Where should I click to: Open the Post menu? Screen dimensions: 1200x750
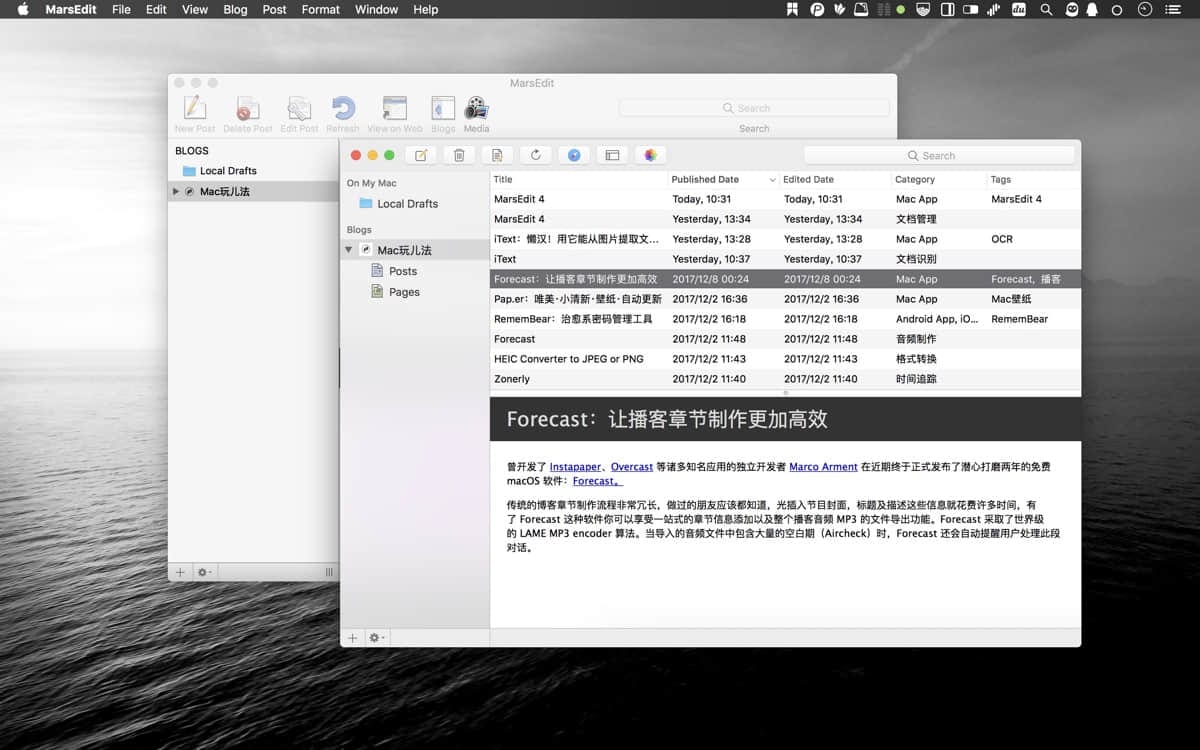click(274, 9)
